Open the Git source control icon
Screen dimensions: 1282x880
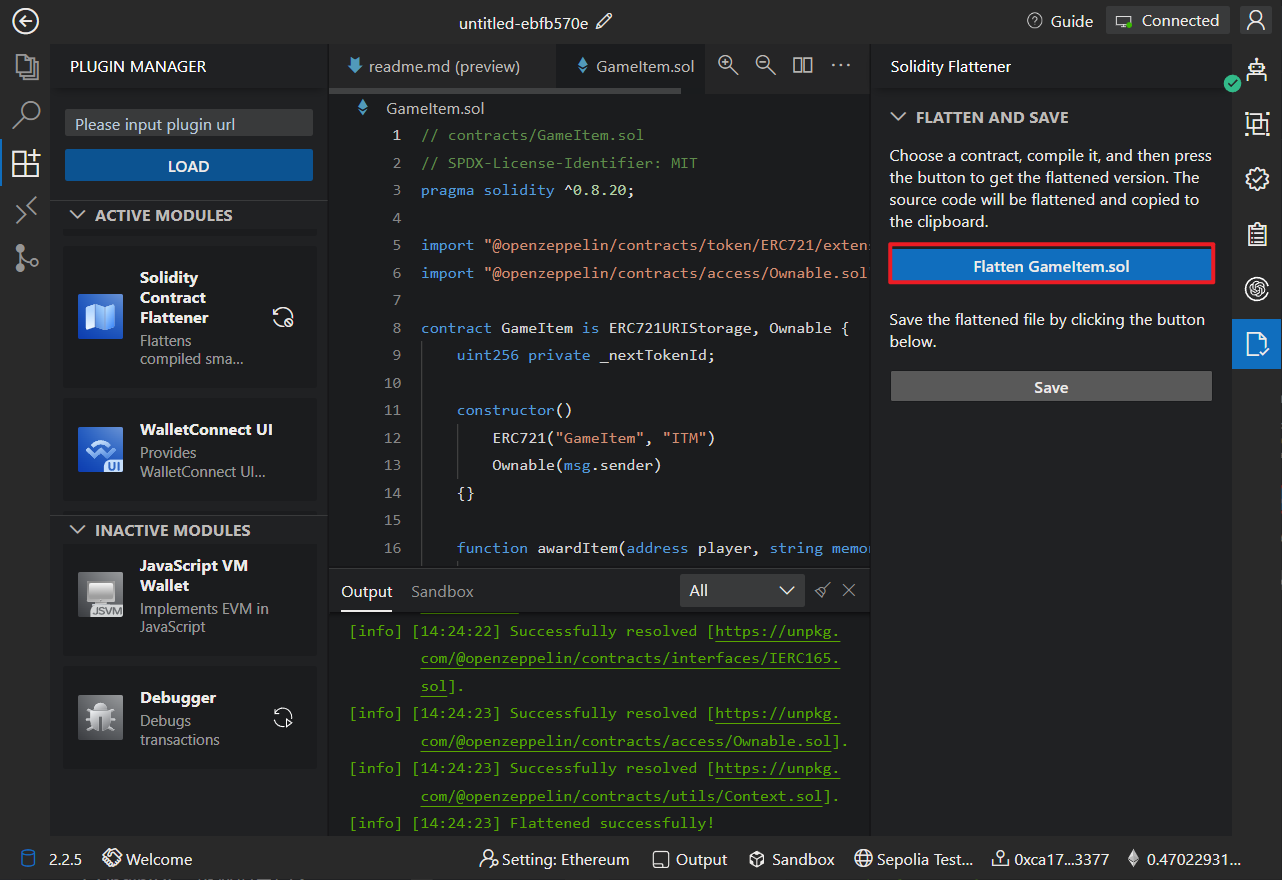point(26,258)
